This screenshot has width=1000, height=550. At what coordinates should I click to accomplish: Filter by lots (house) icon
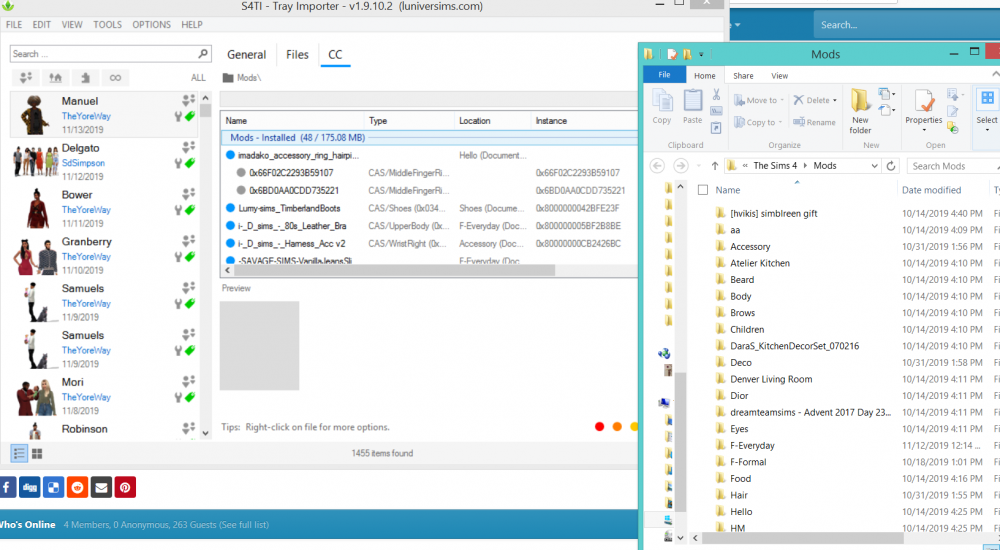pyautogui.click(x=55, y=78)
